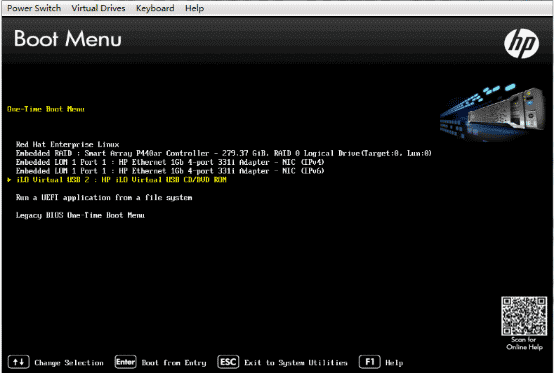Select Red Hat Enterprise Linux boot entry
This screenshot has width=554, height=374.
coord(67,144)
